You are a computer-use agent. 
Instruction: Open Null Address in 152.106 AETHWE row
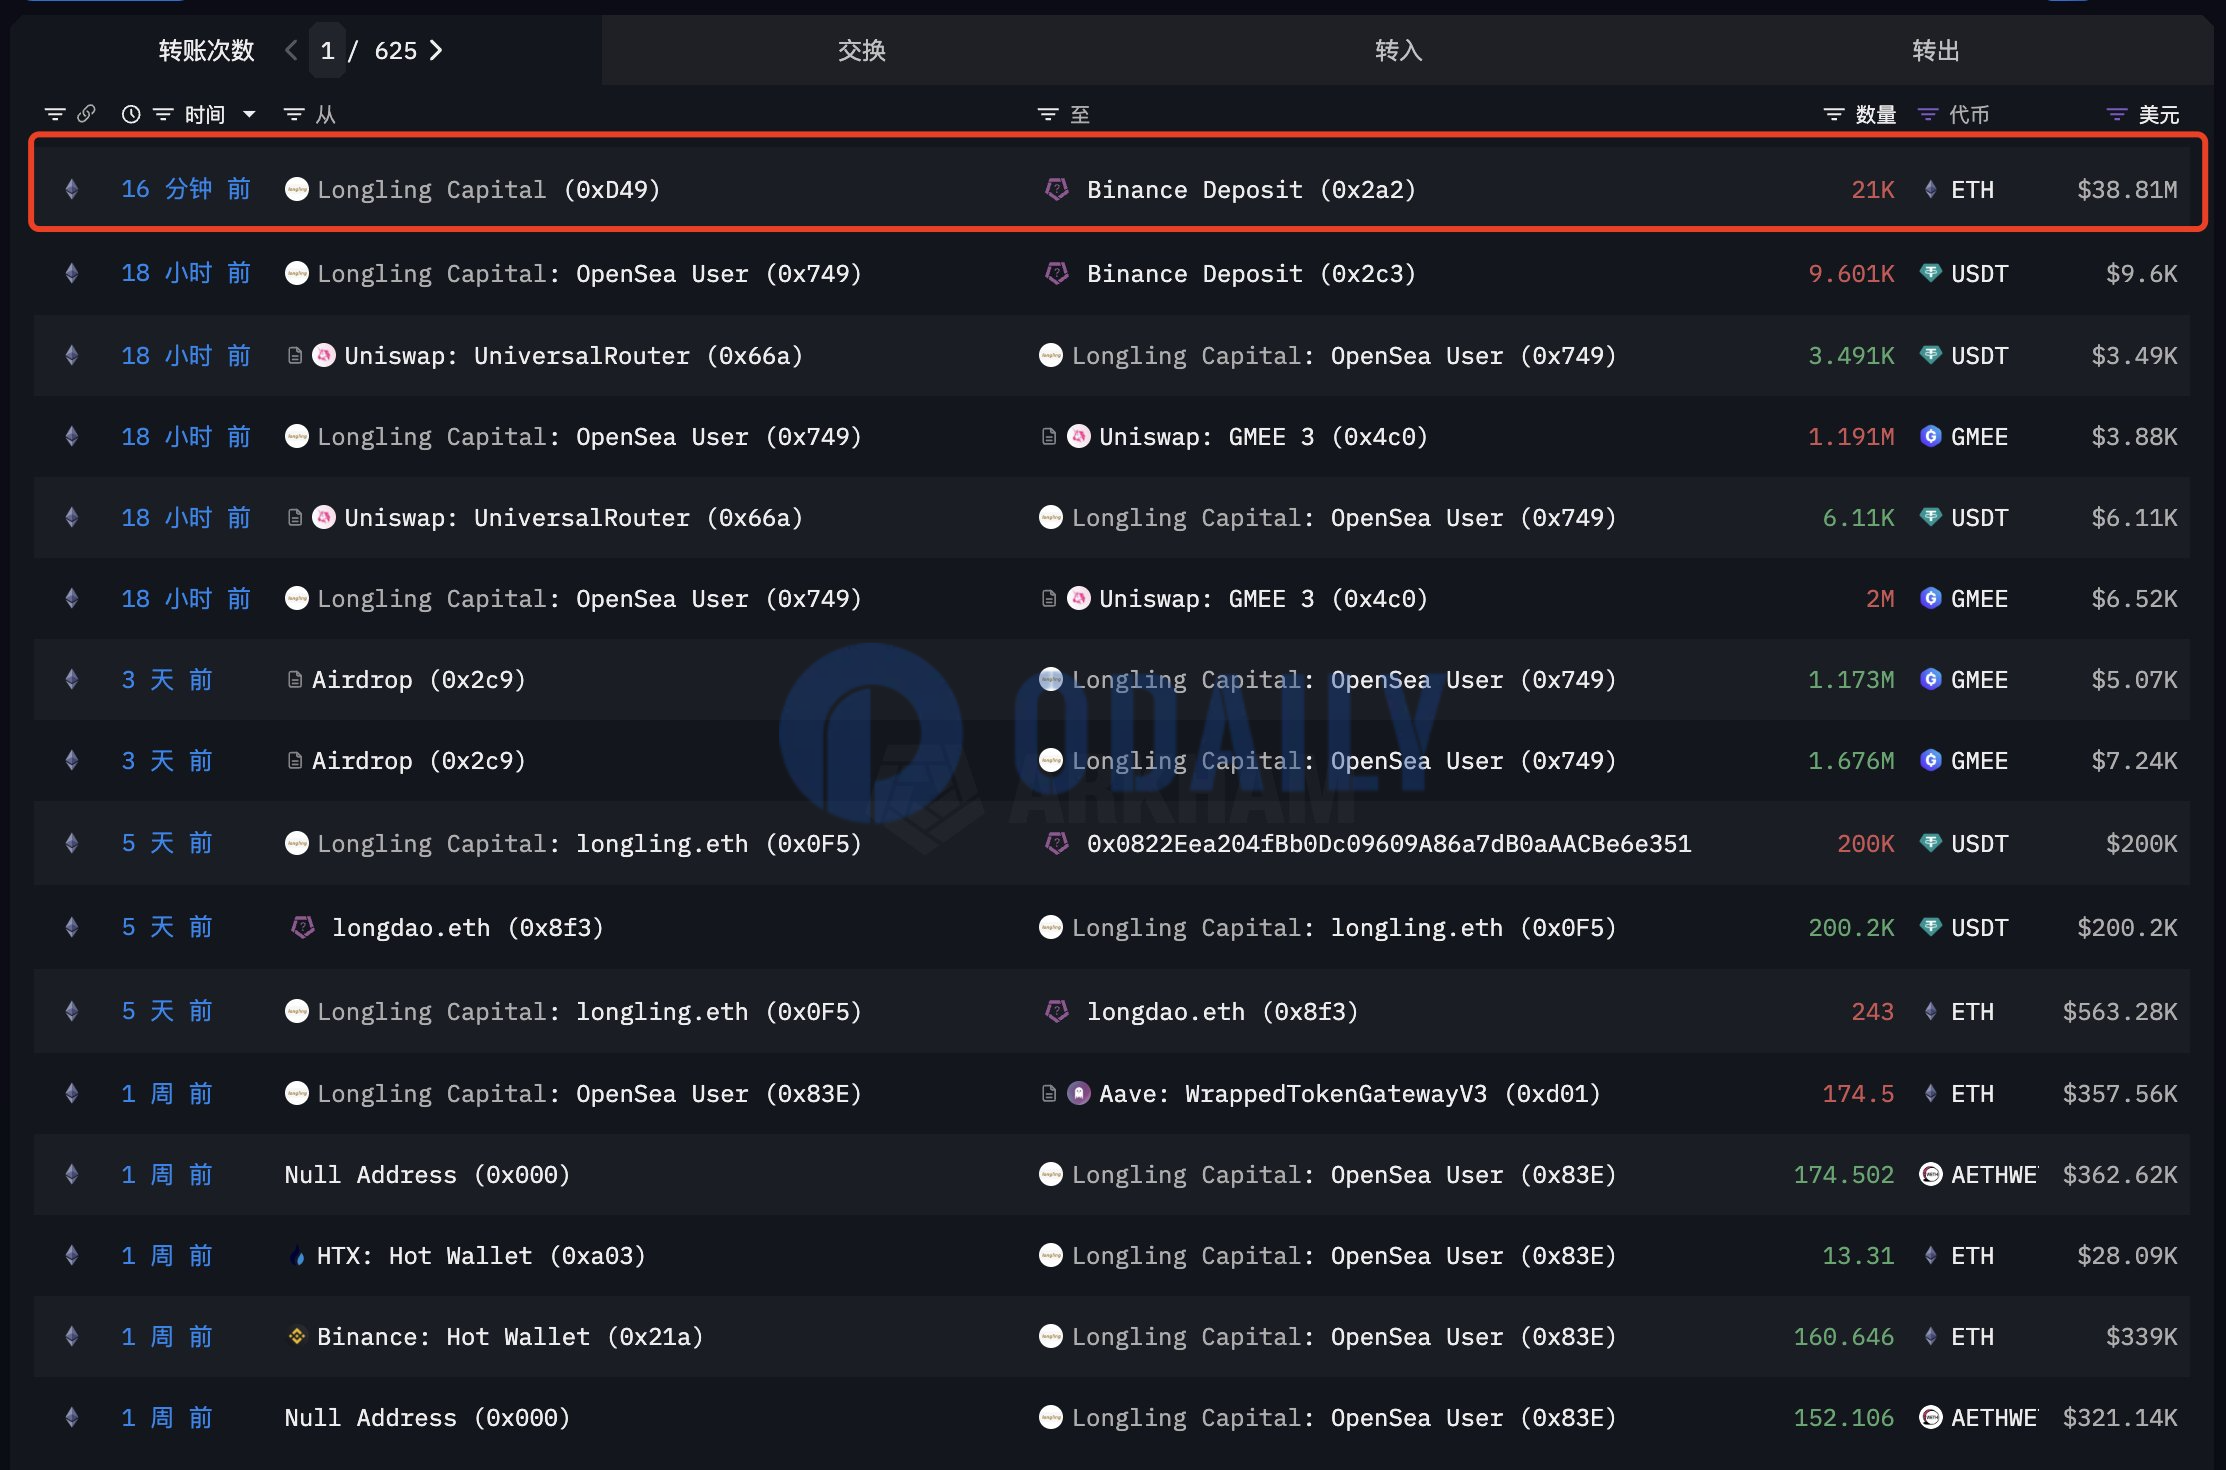tap(427, 1418)
